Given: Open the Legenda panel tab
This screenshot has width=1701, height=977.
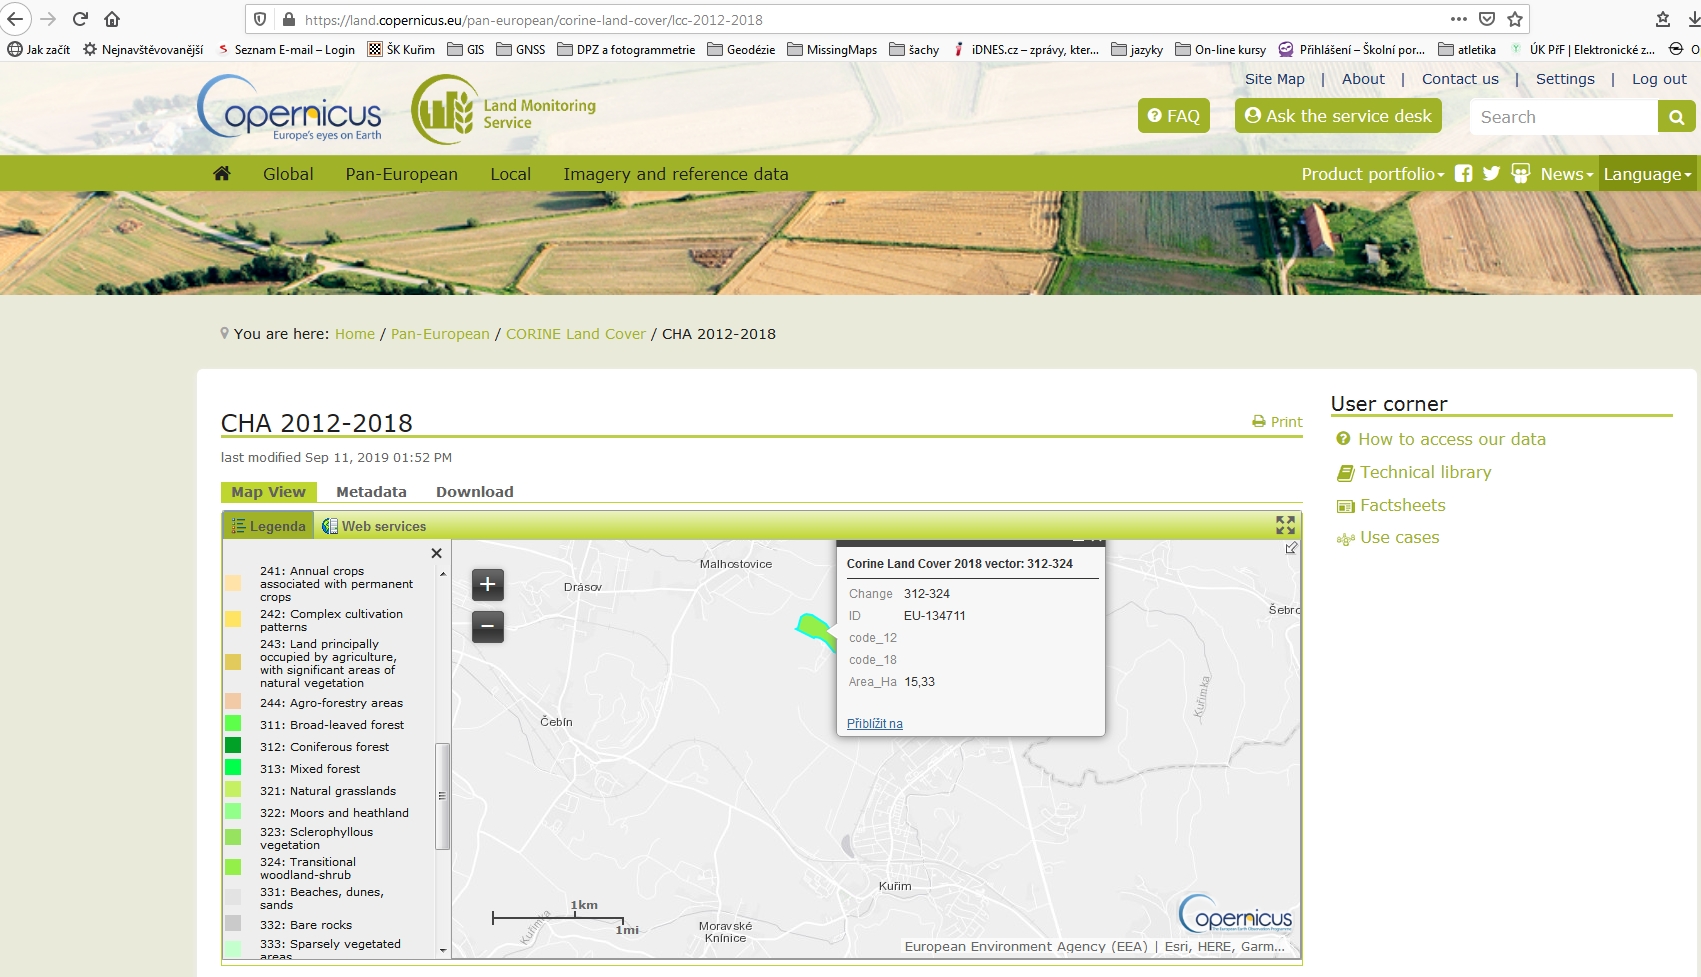Looking at the screenshot, I should (x=268, y=526).
